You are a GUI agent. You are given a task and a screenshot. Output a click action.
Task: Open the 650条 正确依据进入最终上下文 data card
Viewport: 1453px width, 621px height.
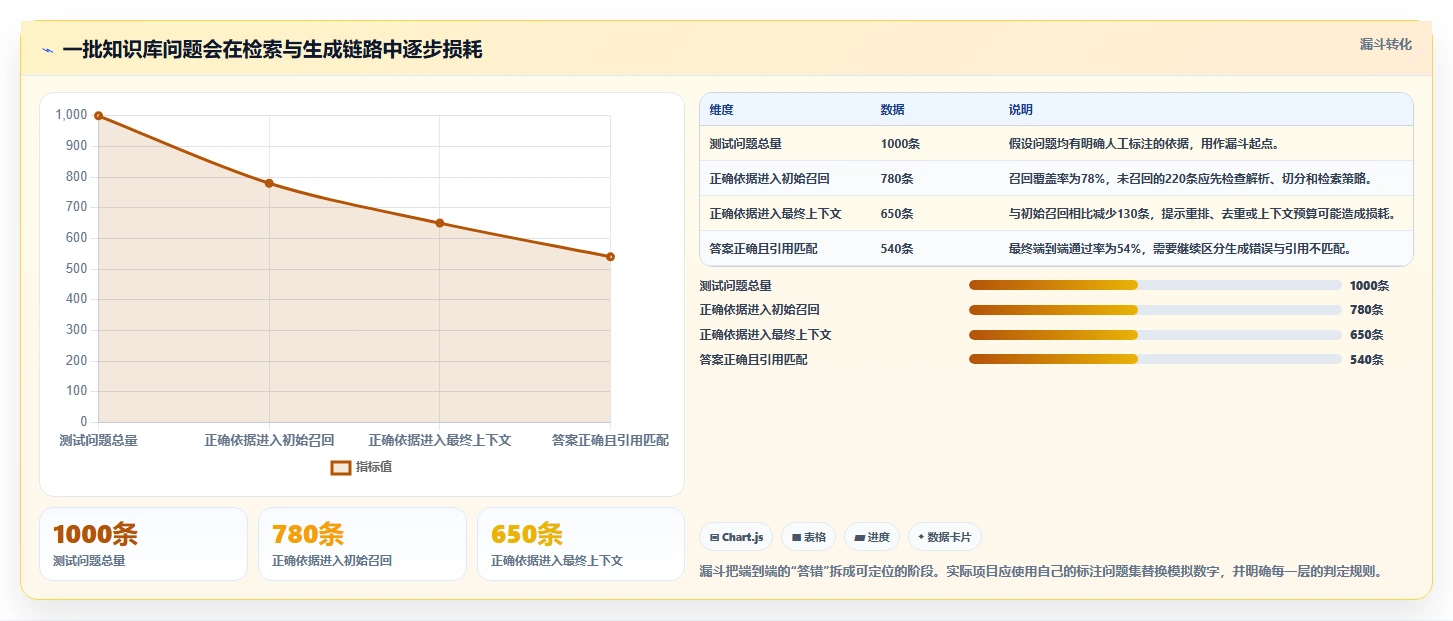click(x=581, y=544)
